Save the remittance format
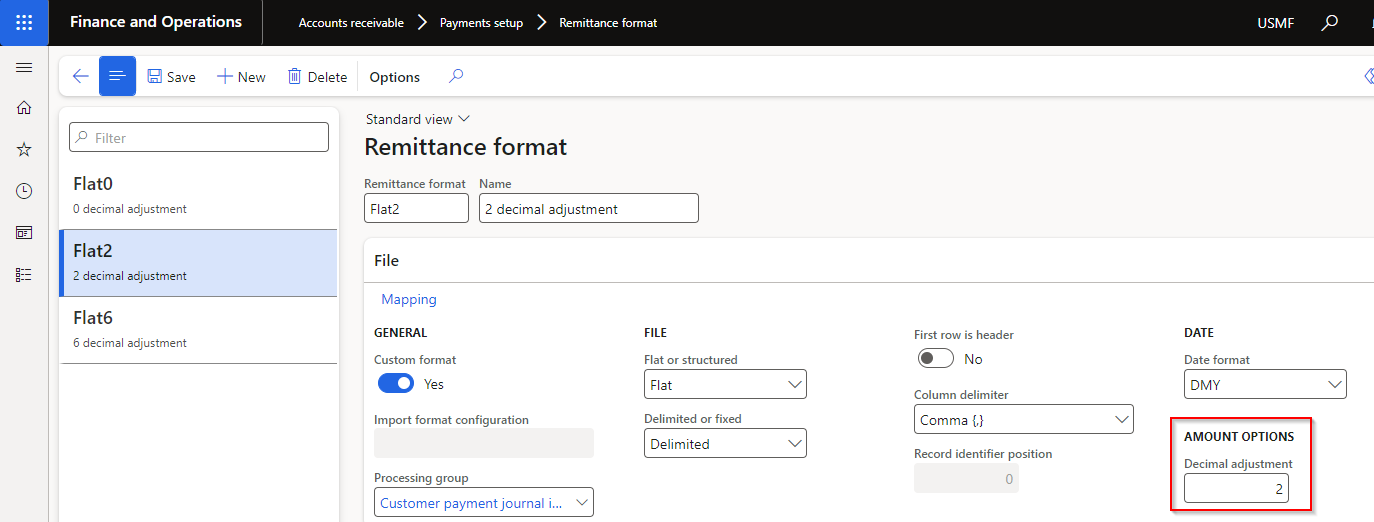 pyautogui.click(x=171, y=77)
